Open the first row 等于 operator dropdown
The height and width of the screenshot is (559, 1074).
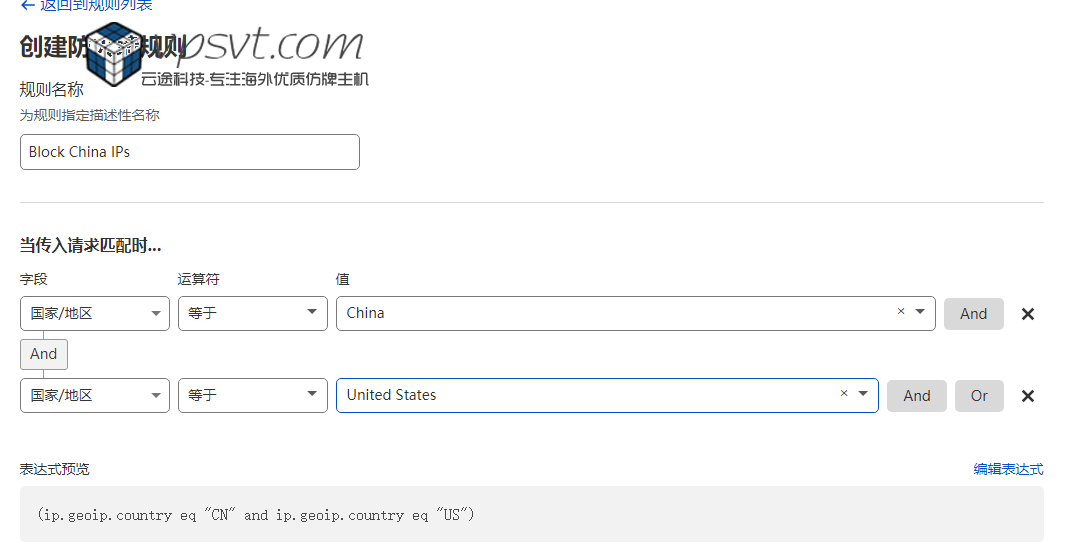pyautogui.click(x=252, y=313)
